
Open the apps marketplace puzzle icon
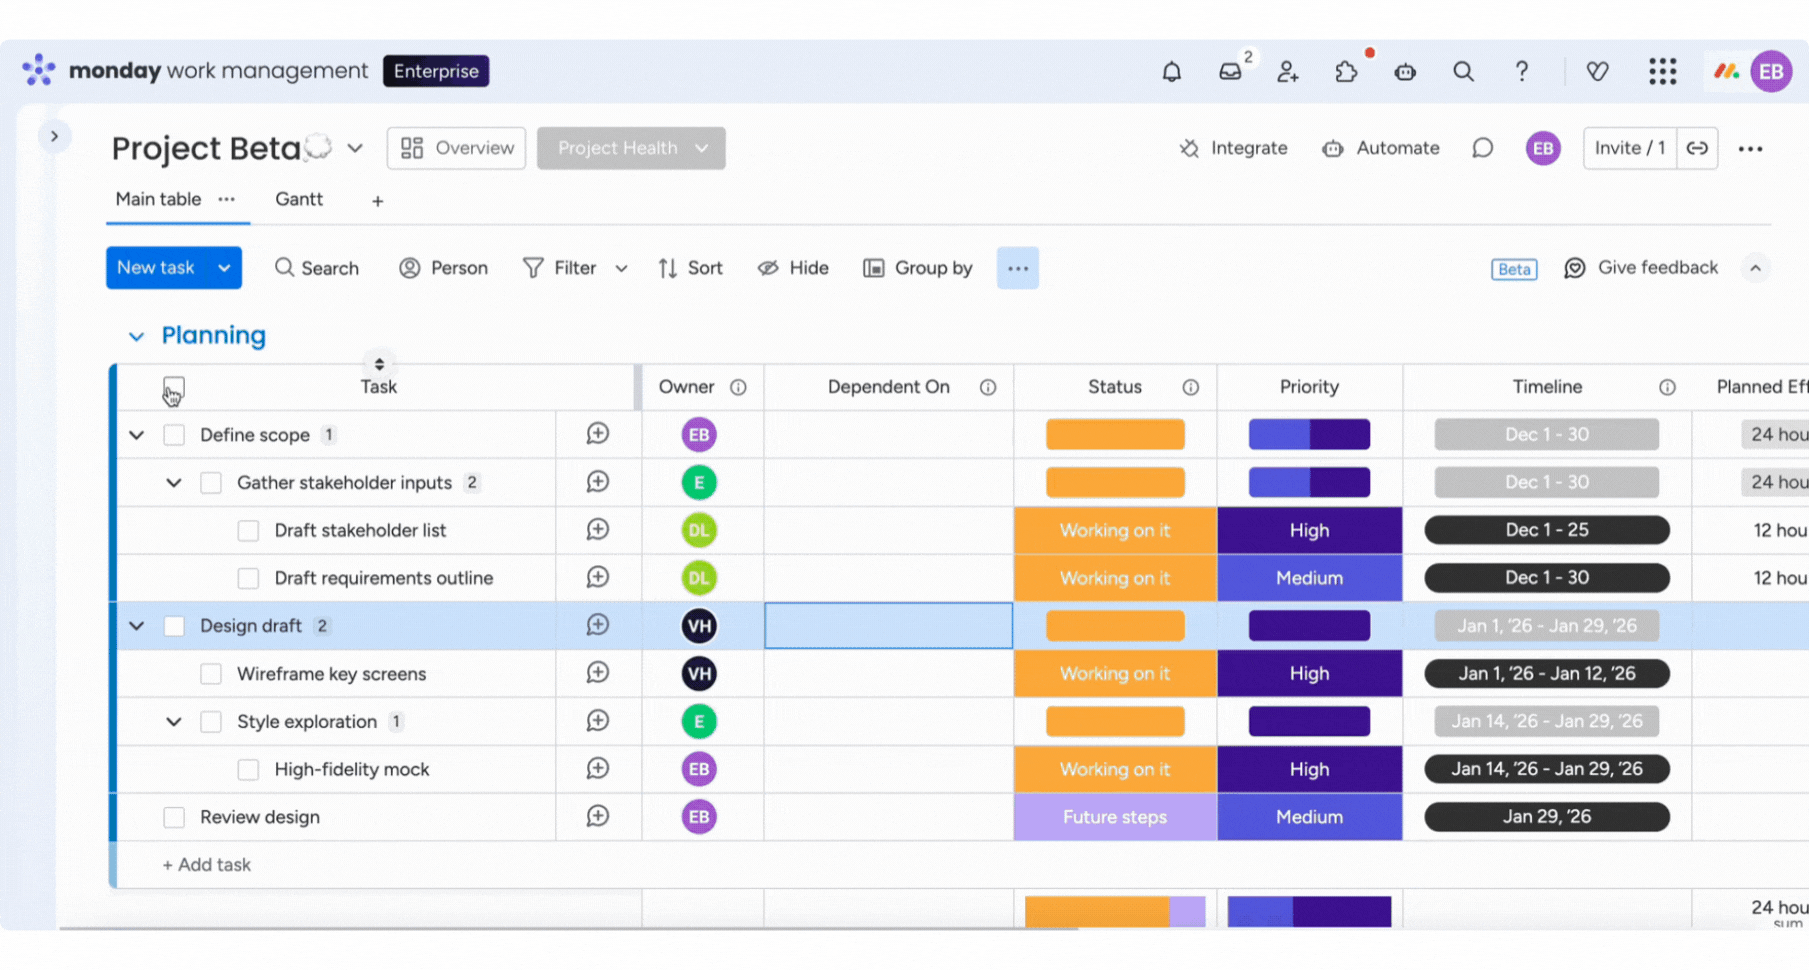pyautogui.click(x=1346, y=72)
